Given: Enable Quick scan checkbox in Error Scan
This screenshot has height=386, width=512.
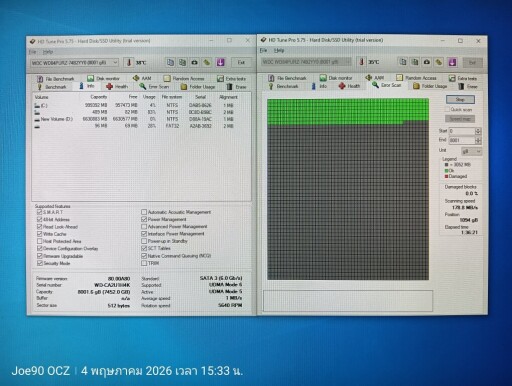Looking at the screenshot, I should click(x=447, y=109).
